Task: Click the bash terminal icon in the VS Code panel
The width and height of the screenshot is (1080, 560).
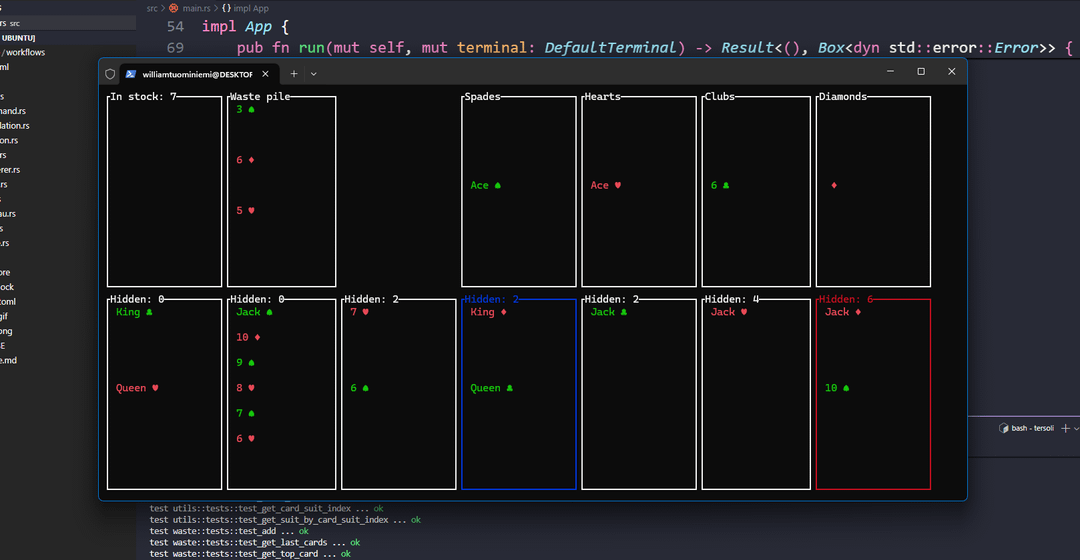Action: [1004, 428]
